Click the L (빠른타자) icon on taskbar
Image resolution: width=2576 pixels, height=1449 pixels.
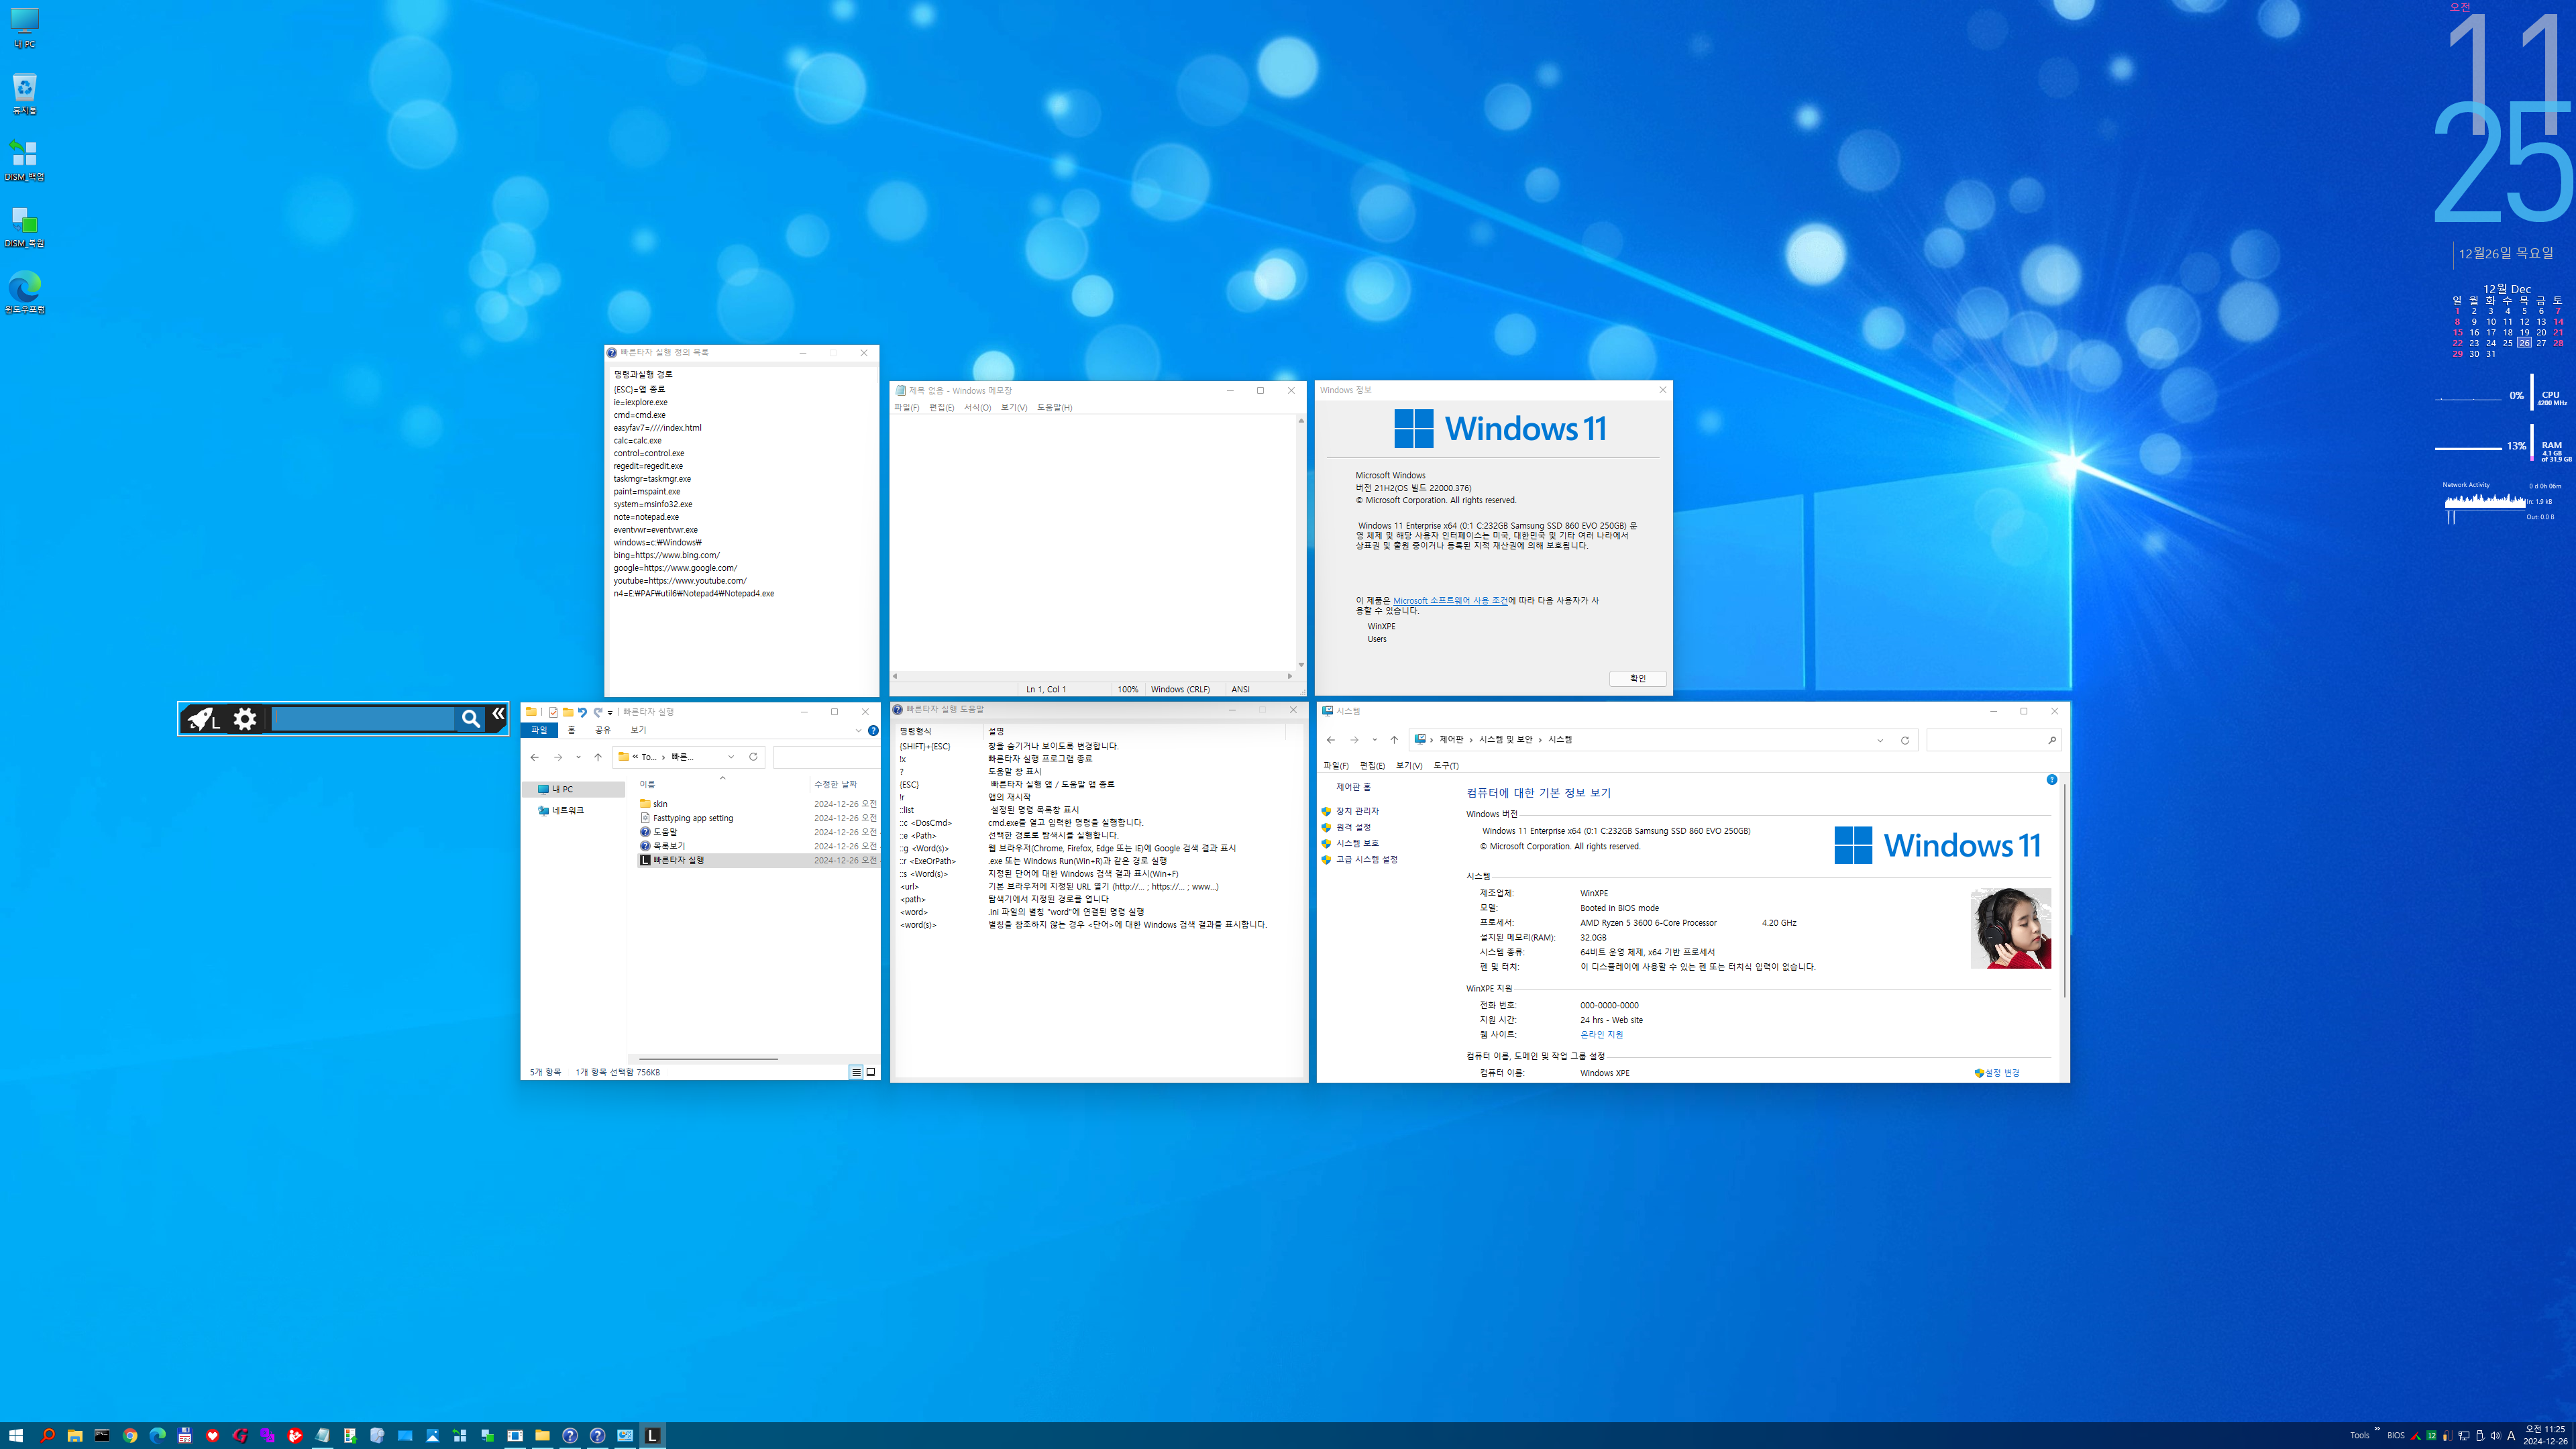click(x=652, y=1435)
